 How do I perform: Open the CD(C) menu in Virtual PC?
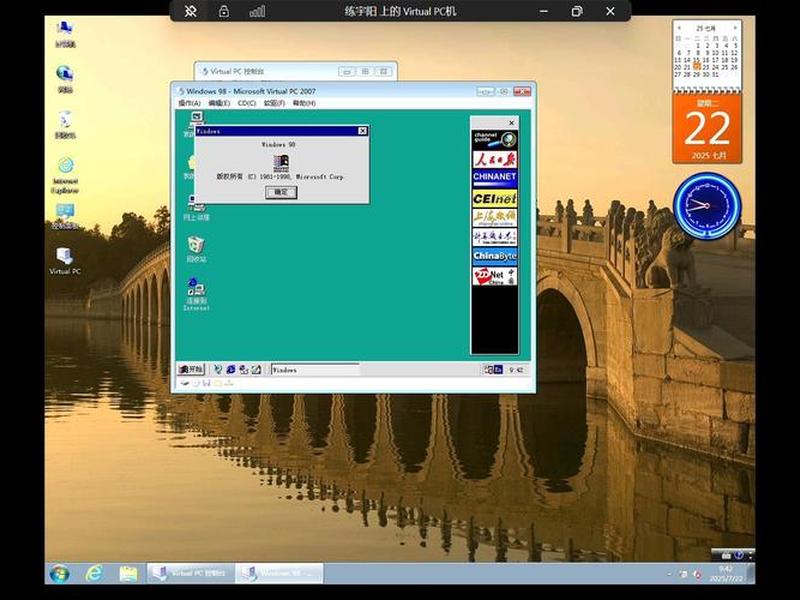pos(247,103)
